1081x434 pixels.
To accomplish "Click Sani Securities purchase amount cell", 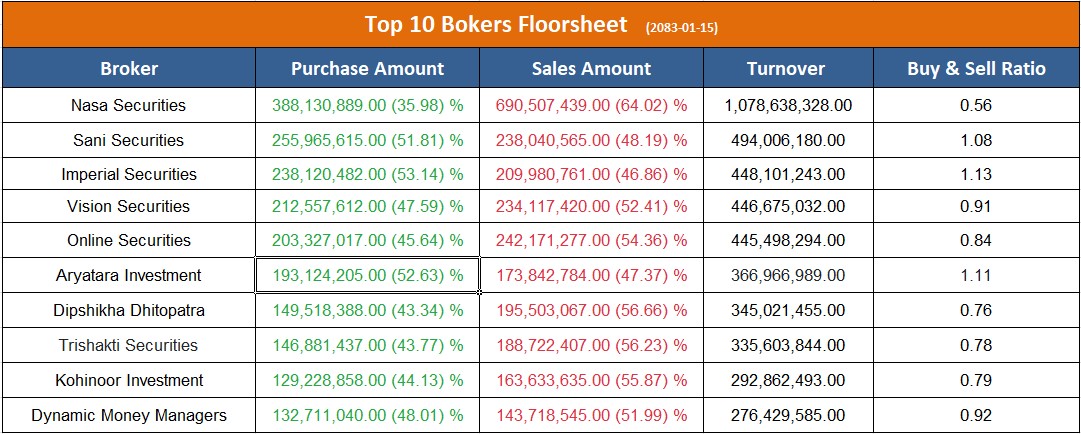I will pos(367,140).
